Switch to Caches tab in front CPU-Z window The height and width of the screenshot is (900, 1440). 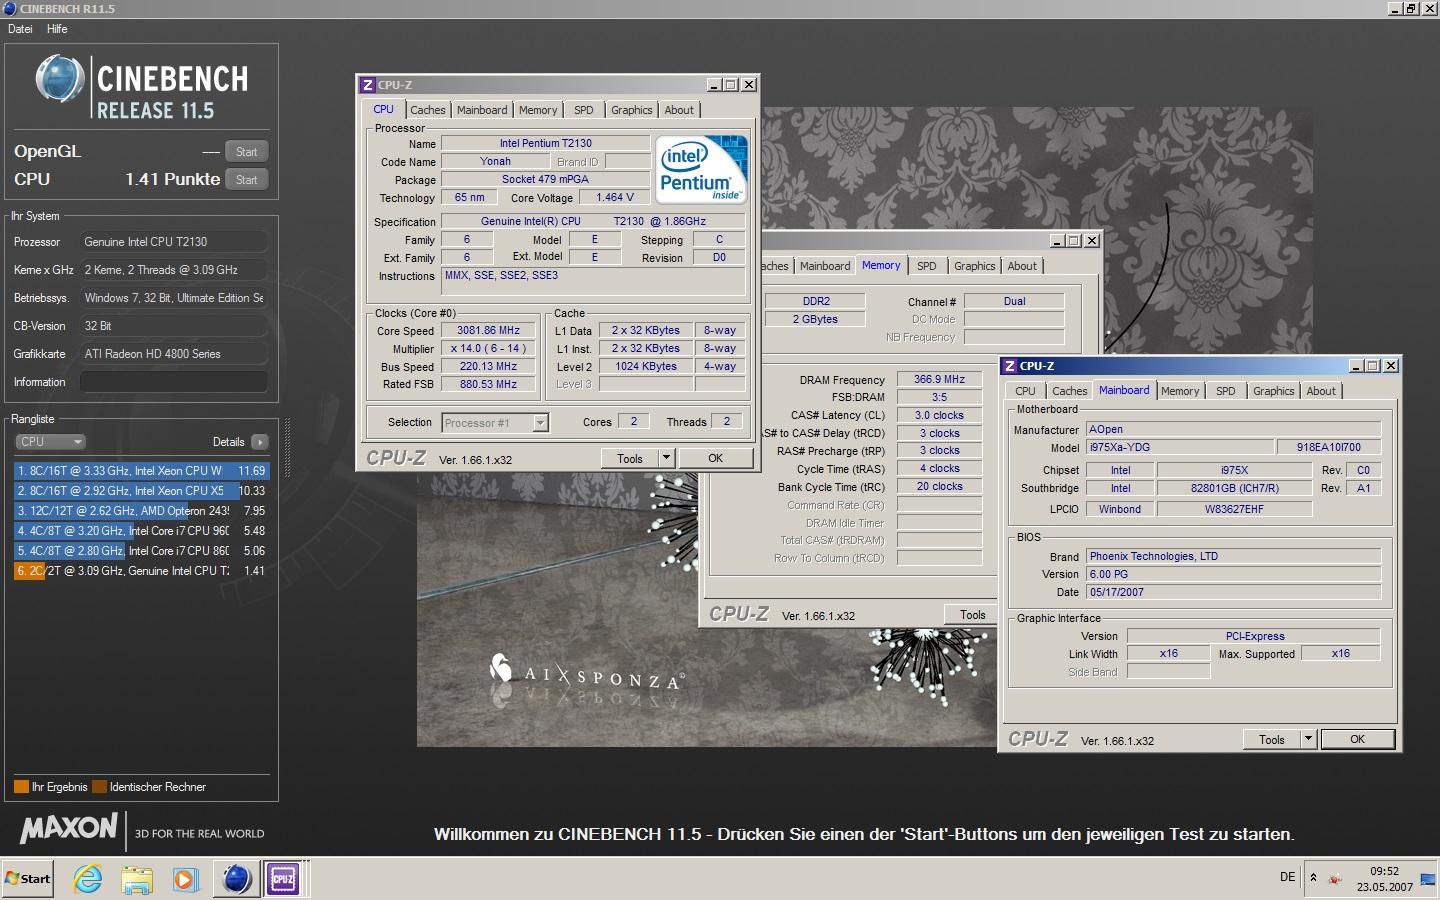coord(427,110)
